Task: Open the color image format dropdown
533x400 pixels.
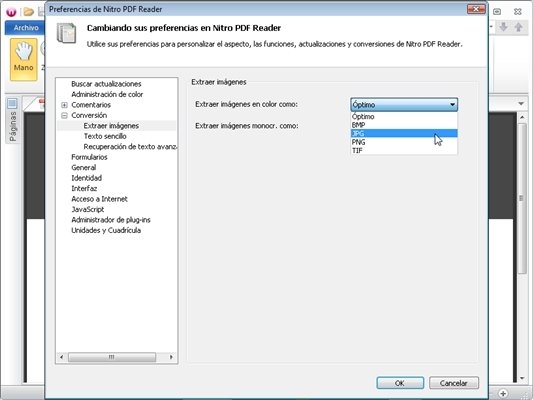Action: pos(404,104)
